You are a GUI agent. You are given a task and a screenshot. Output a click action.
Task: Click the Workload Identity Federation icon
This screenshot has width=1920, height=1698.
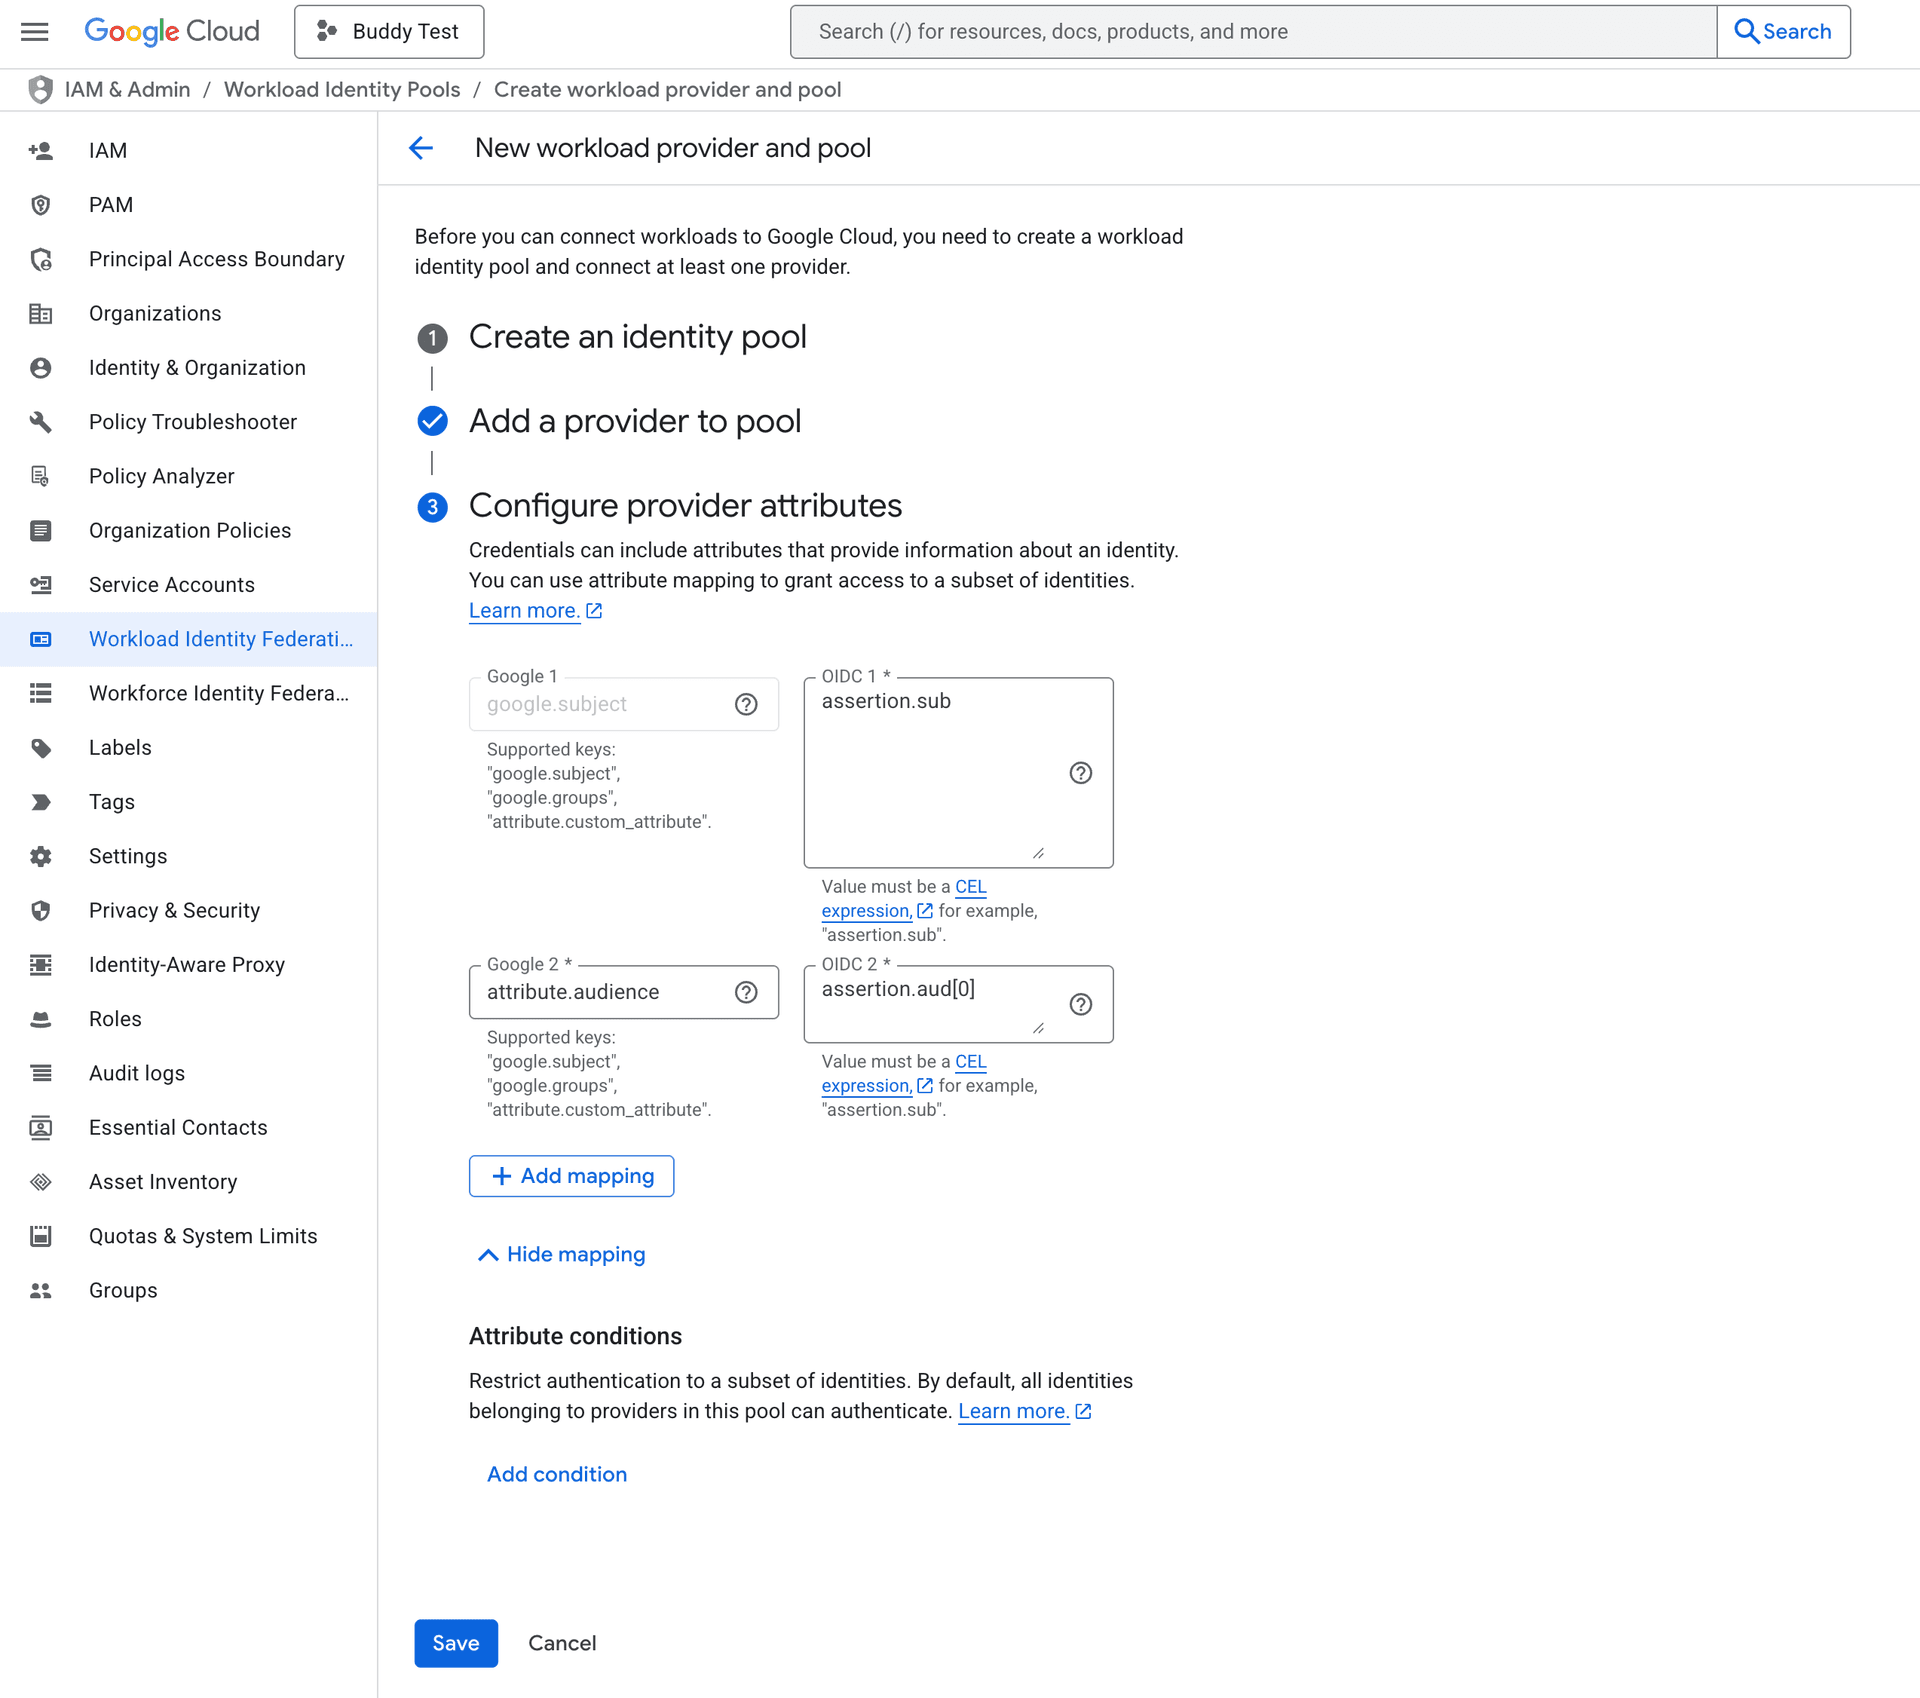click(41, 640)
